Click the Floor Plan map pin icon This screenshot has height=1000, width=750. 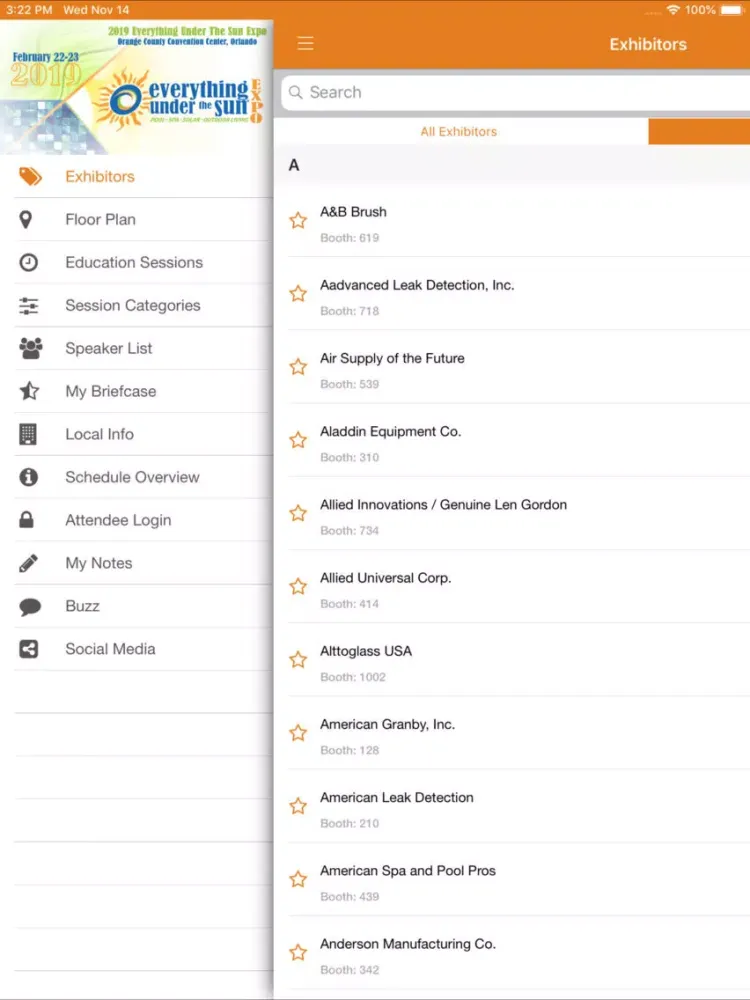pos(26,219)
